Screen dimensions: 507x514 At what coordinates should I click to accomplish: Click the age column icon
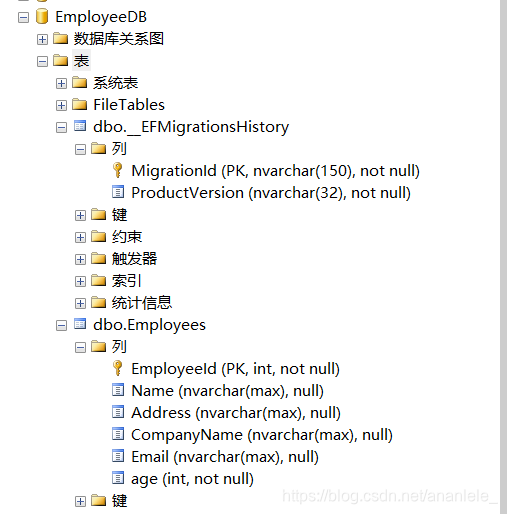point(118,478)
